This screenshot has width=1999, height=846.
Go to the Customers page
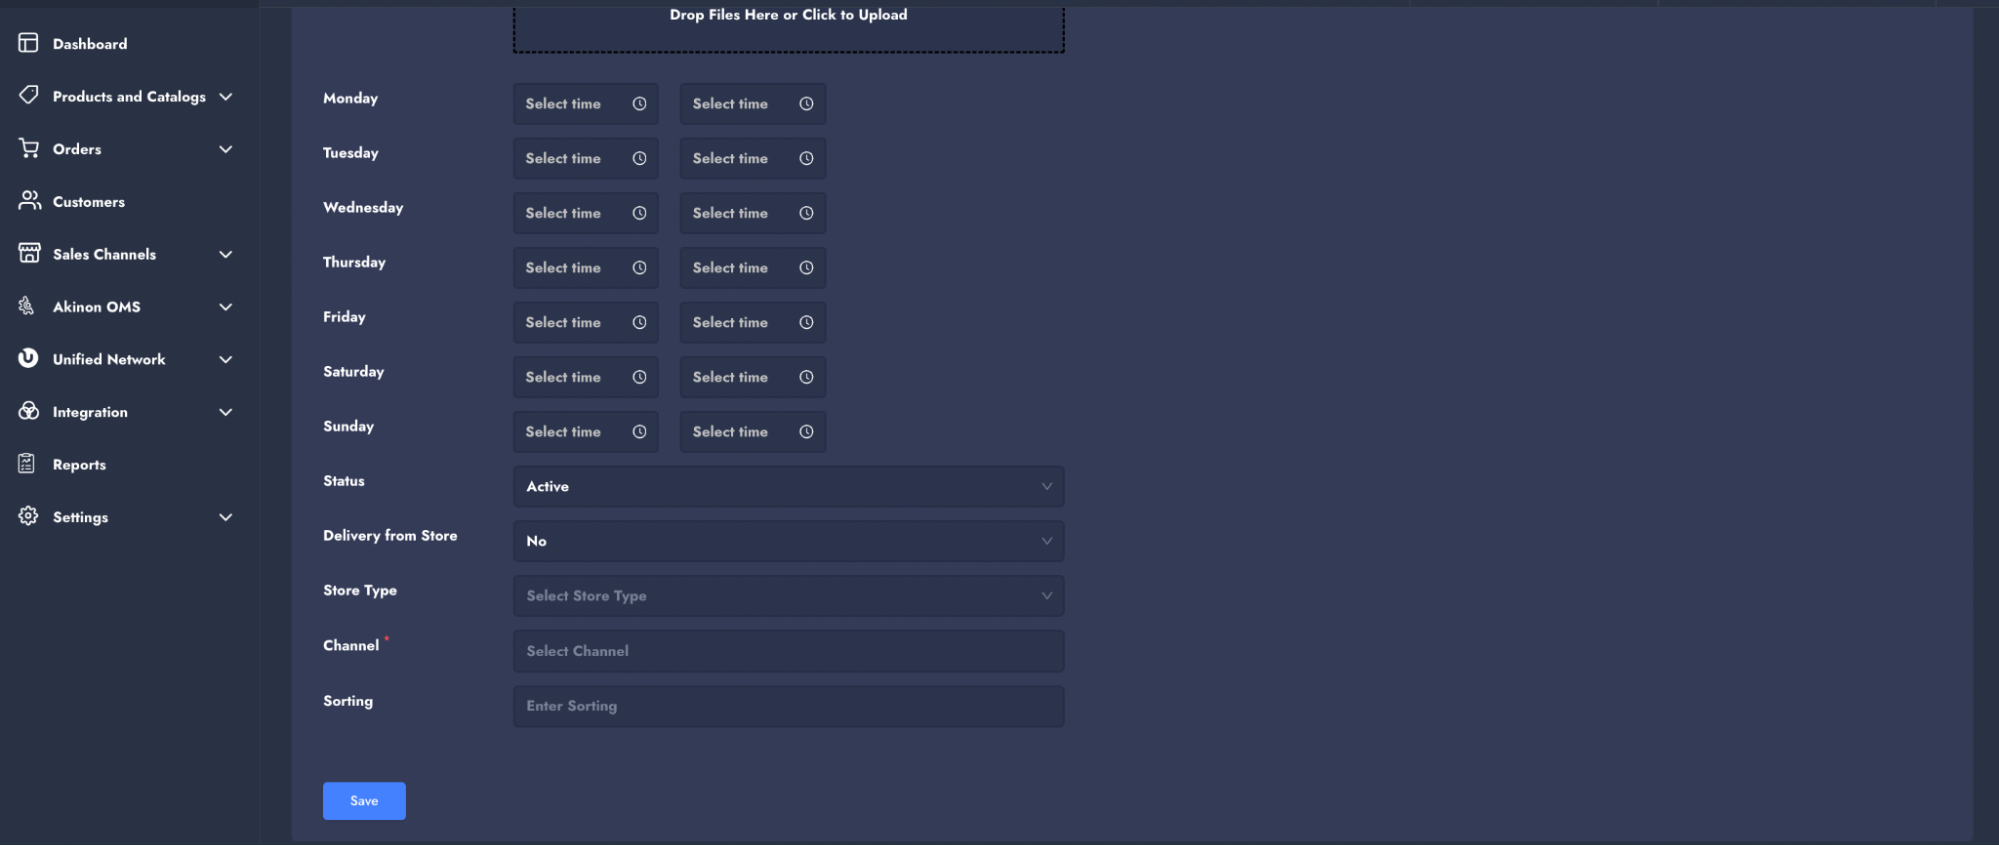[x=88, y=201]
